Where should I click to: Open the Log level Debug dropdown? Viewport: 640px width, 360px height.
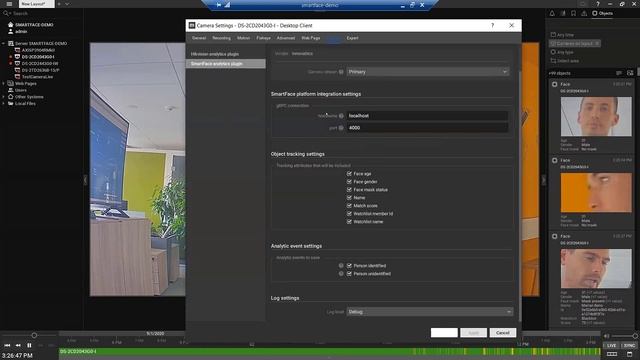(x=429, y=312)
